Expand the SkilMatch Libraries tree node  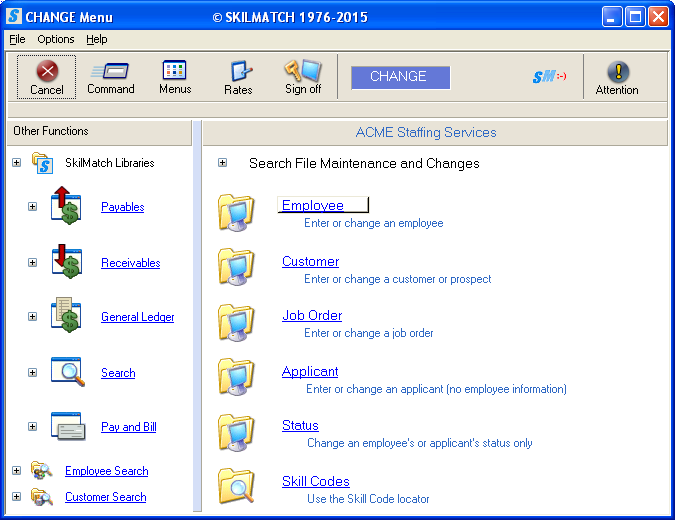[16, 163]
